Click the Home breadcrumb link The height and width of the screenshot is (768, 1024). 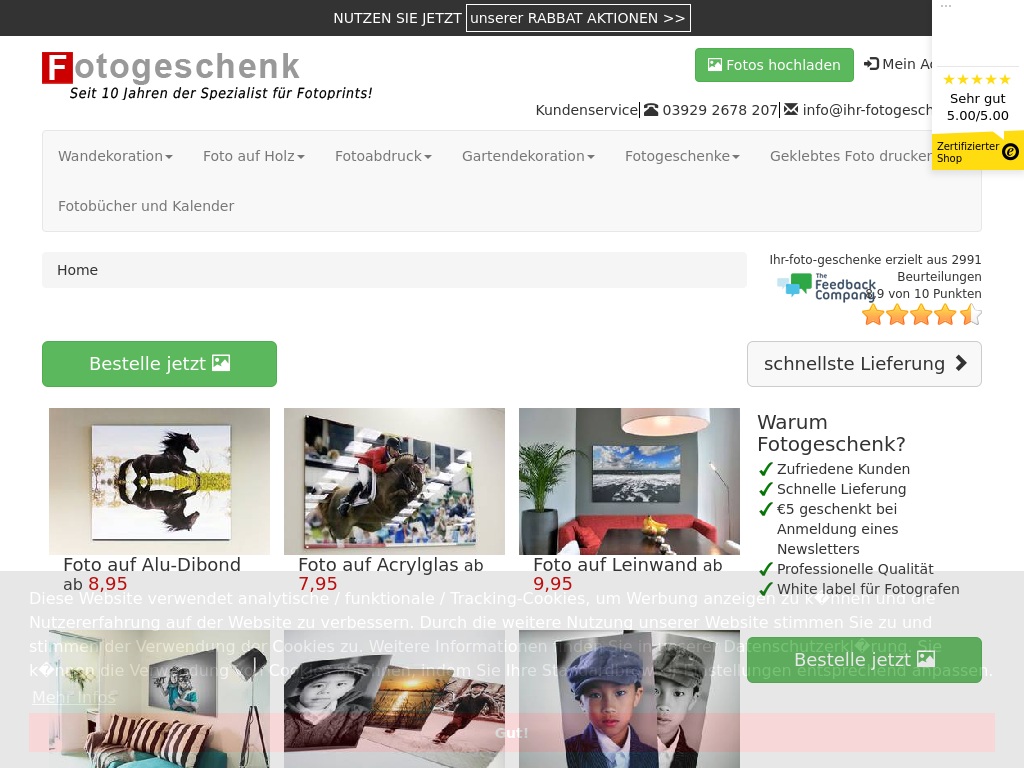pos(77,270)
